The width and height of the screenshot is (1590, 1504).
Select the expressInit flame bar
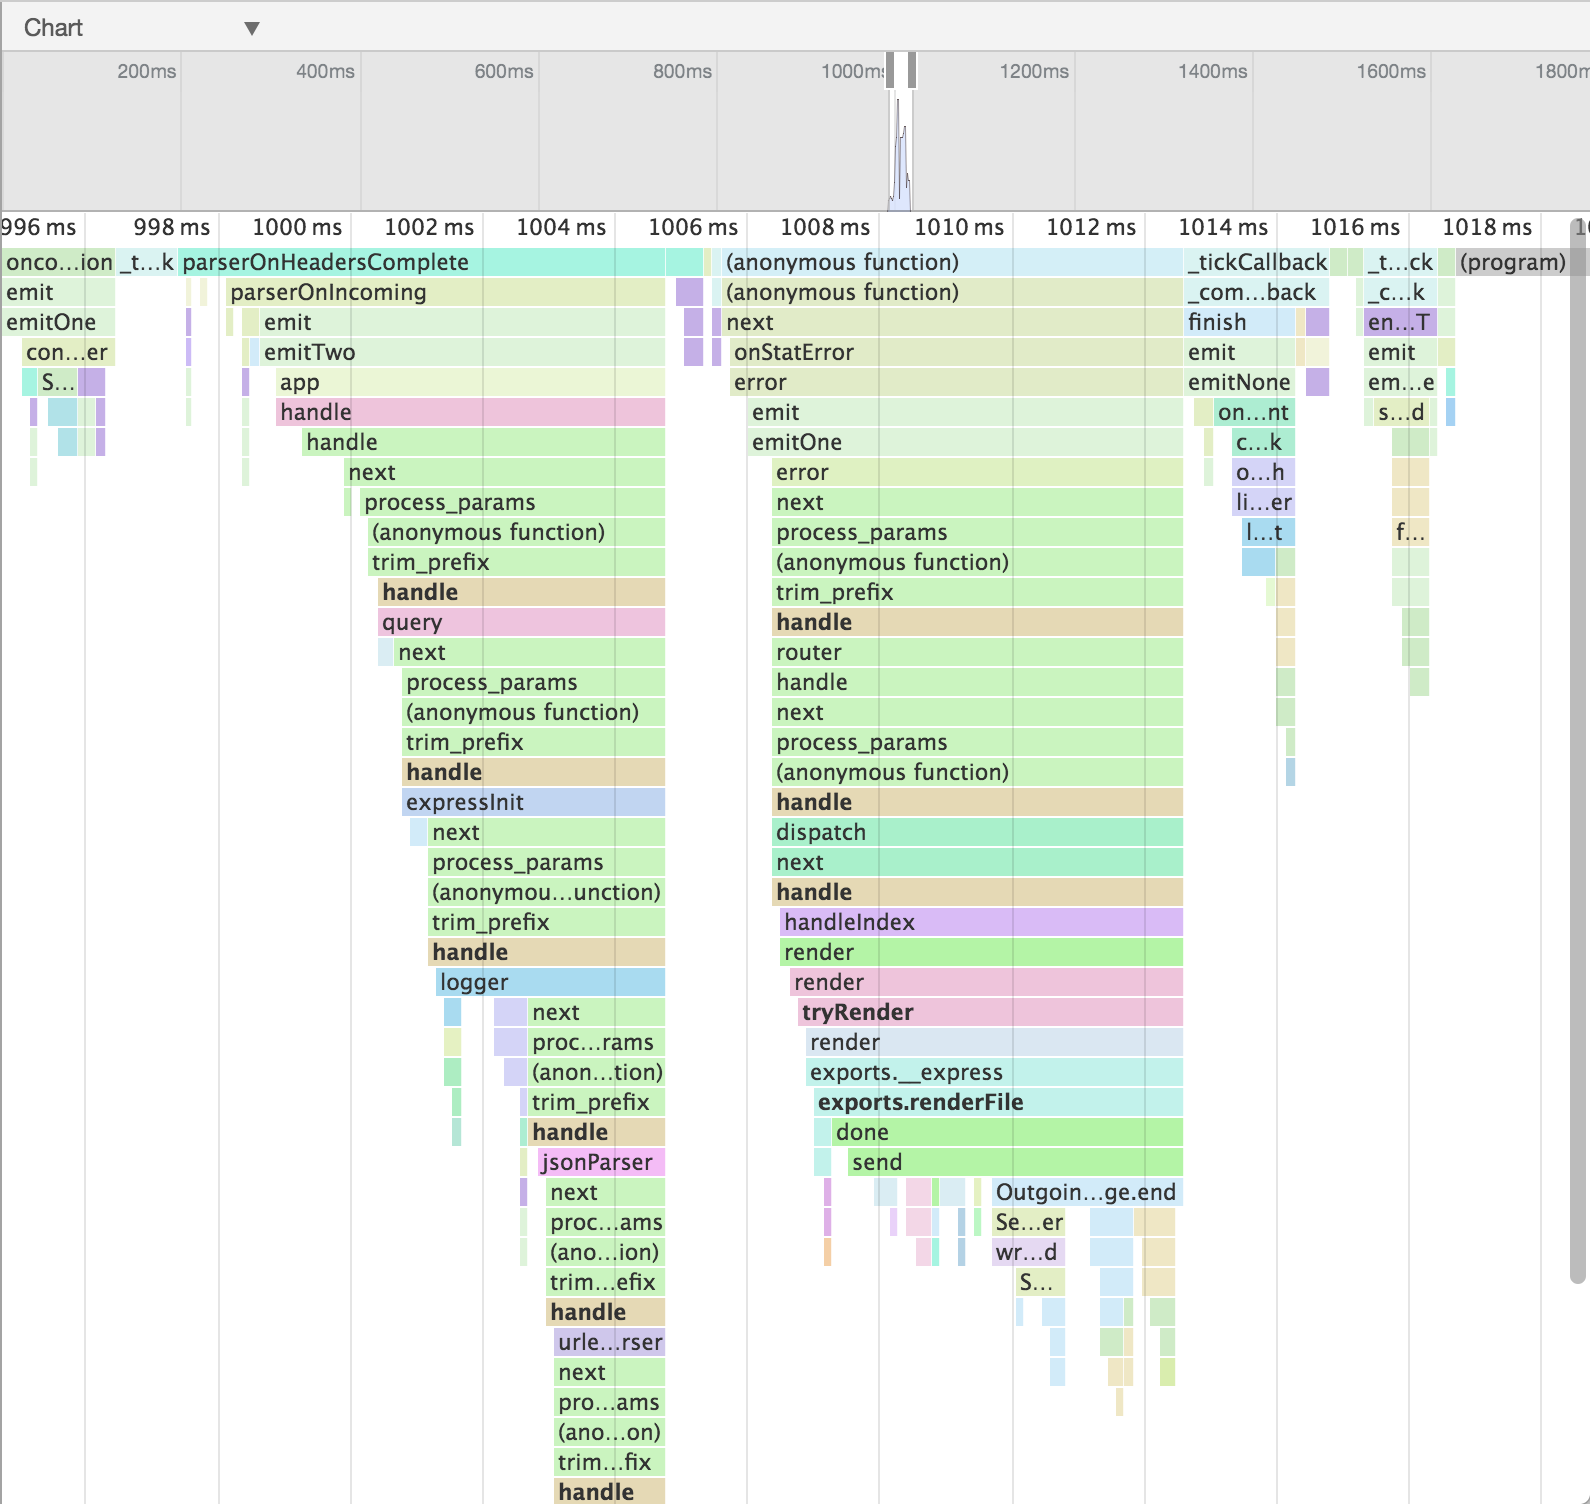point(533,802)
